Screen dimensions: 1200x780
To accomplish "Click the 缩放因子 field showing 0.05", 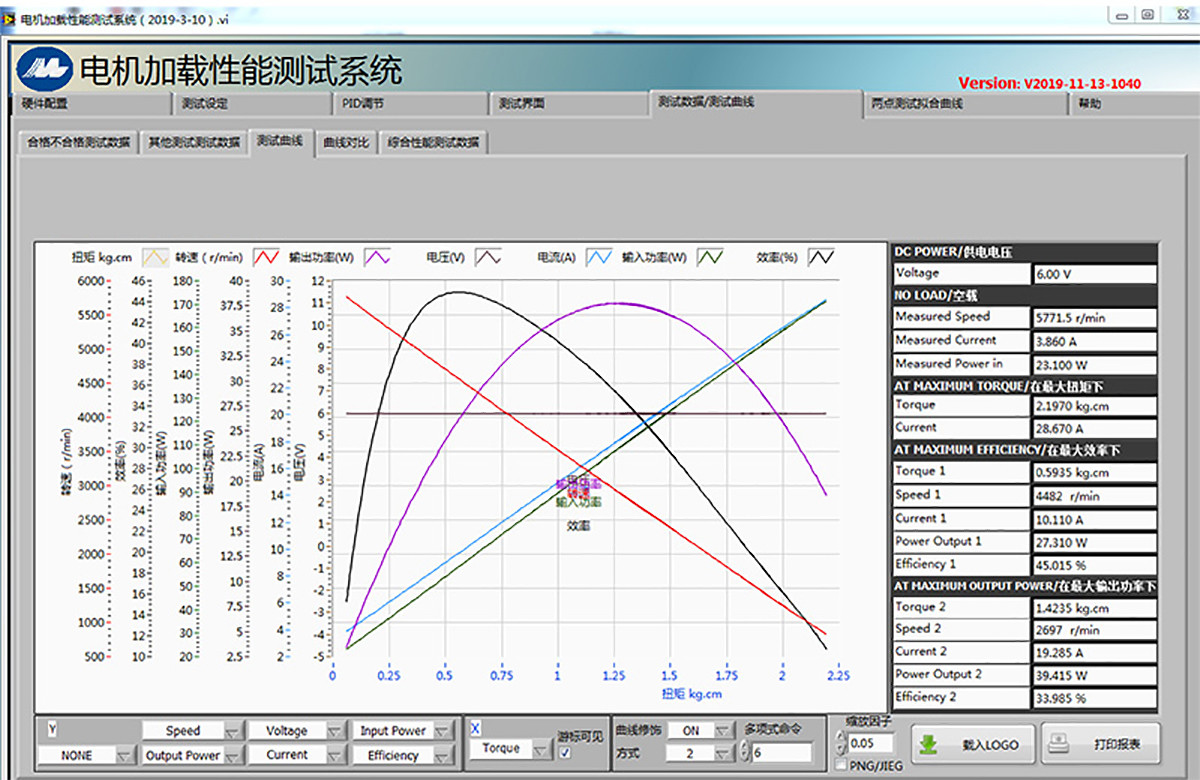I will tap(873, 743).
